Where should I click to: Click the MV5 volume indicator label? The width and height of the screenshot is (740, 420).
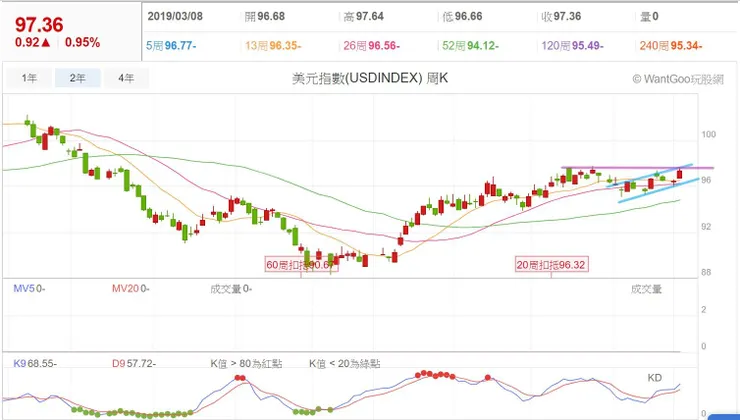click(x=29, y=288)
